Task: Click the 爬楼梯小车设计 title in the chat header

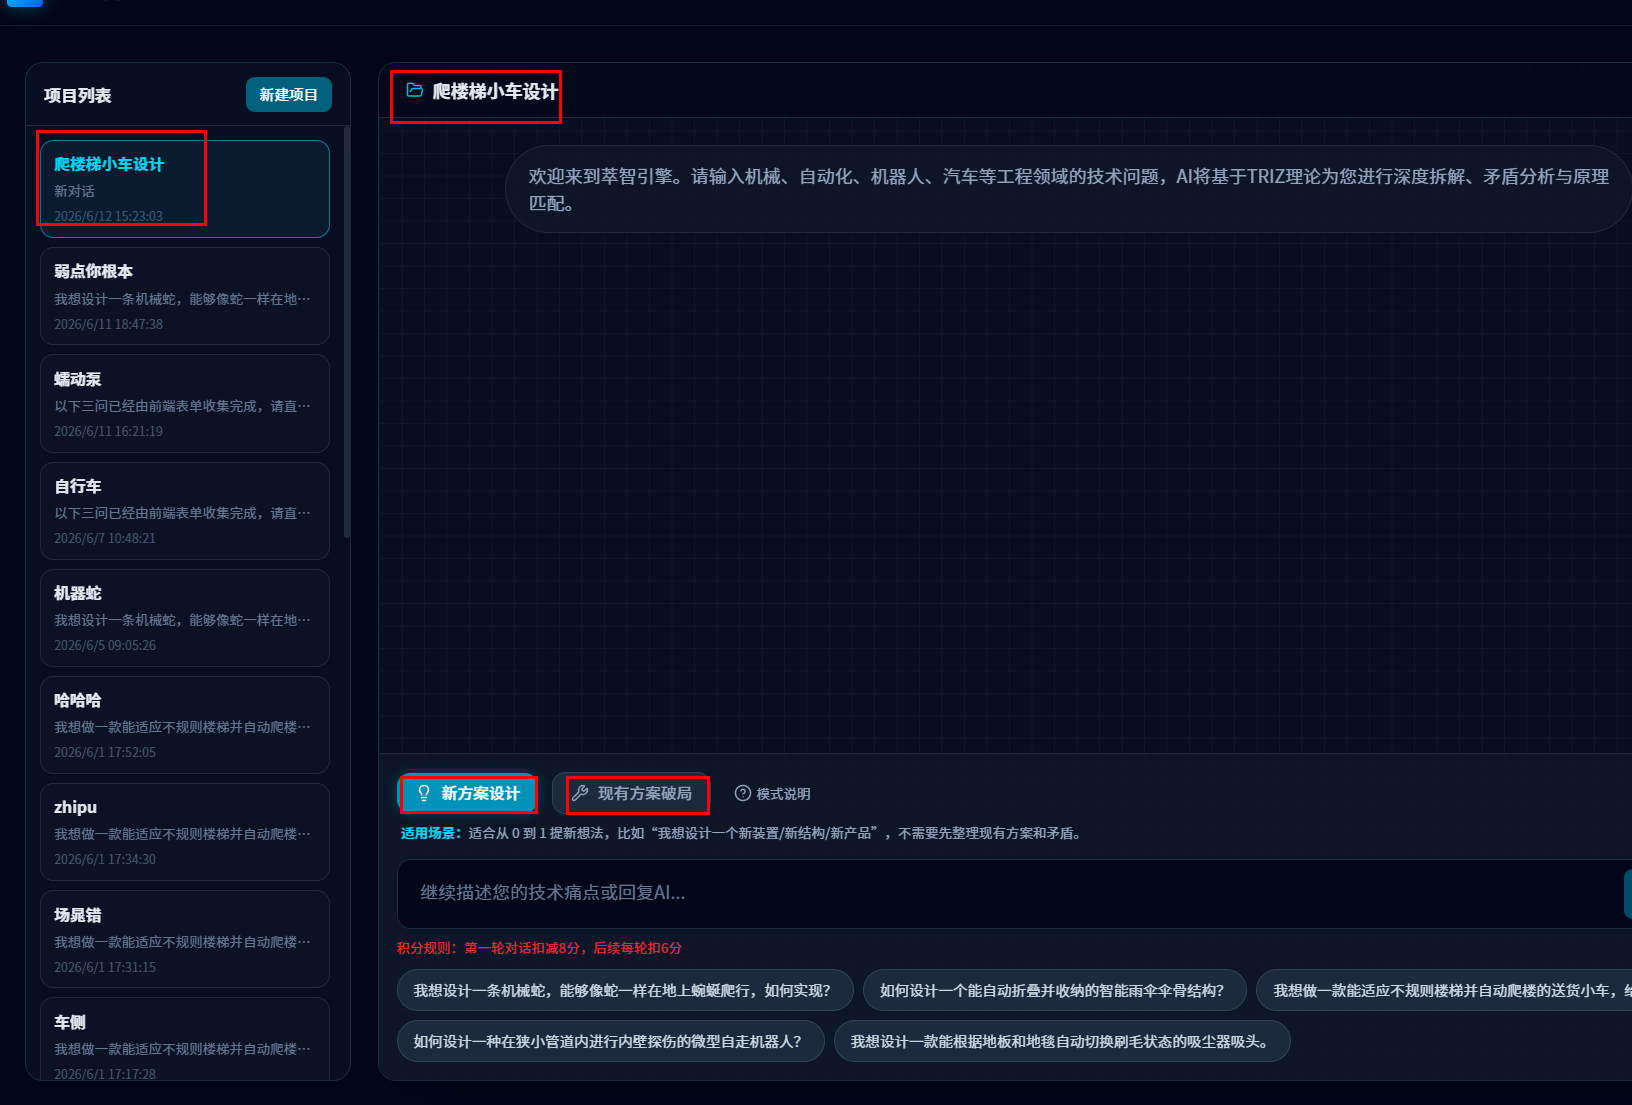Action: point(495,92)
